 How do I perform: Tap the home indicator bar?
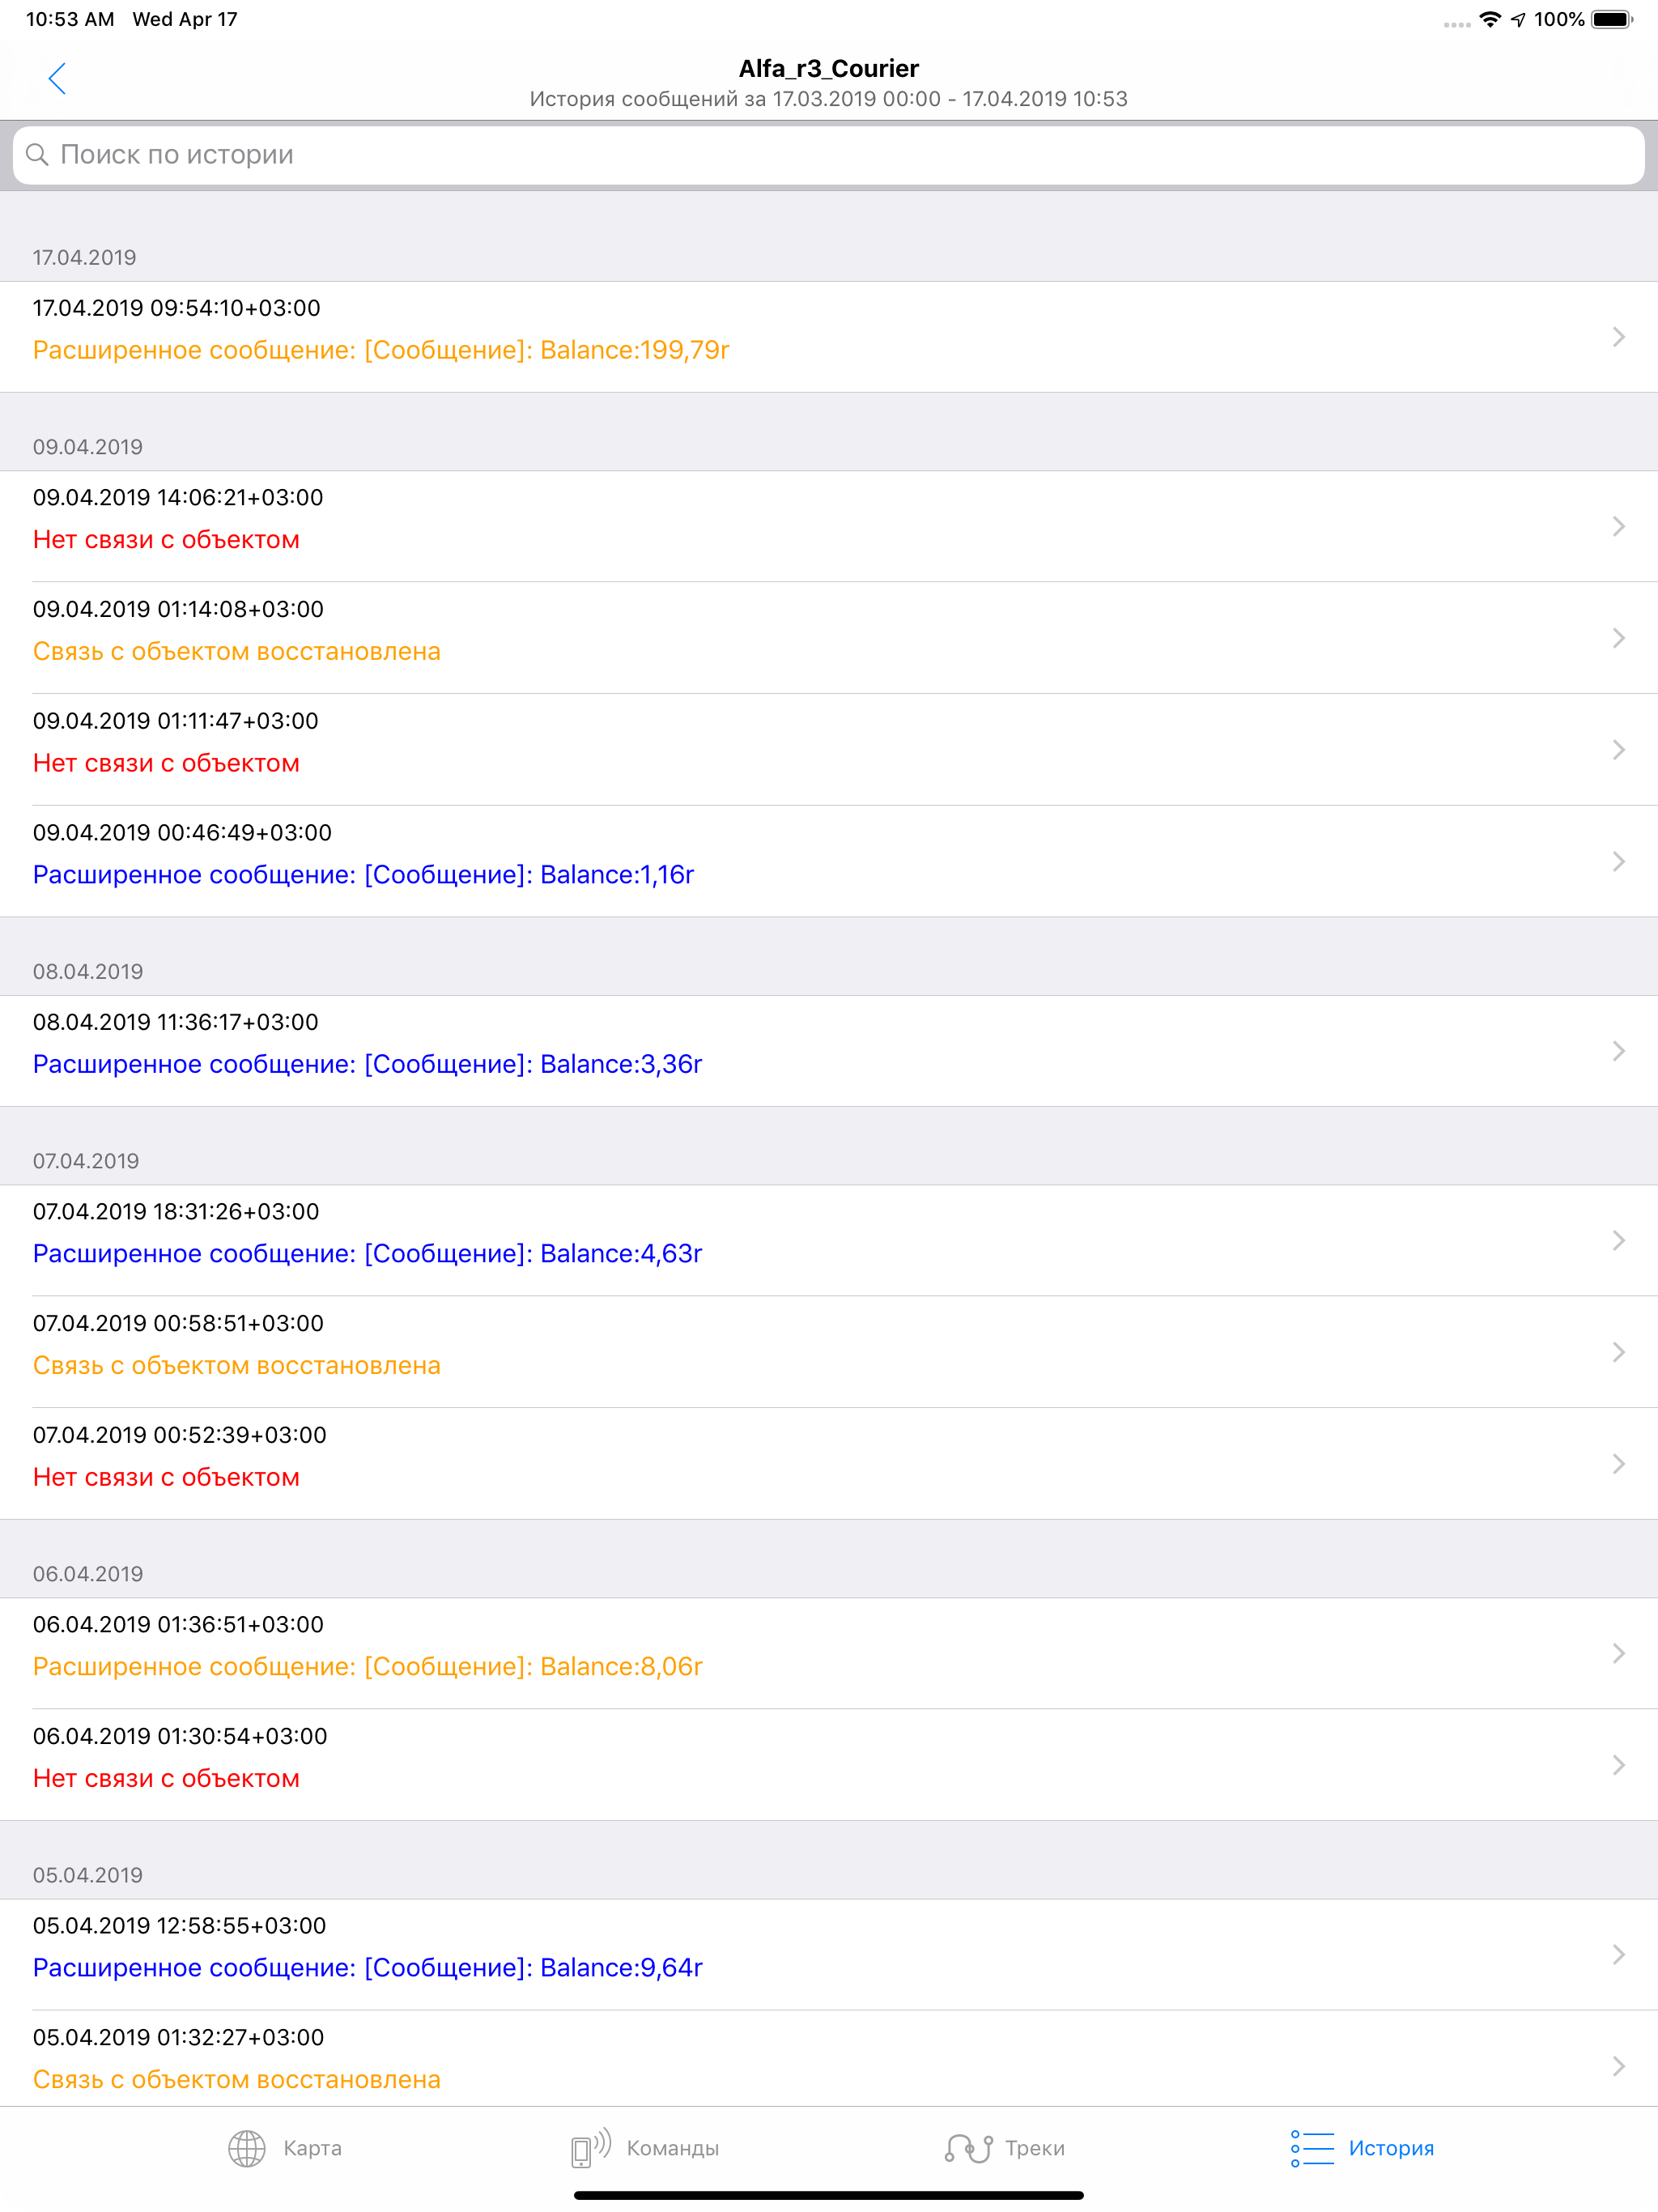(829, 2195)
